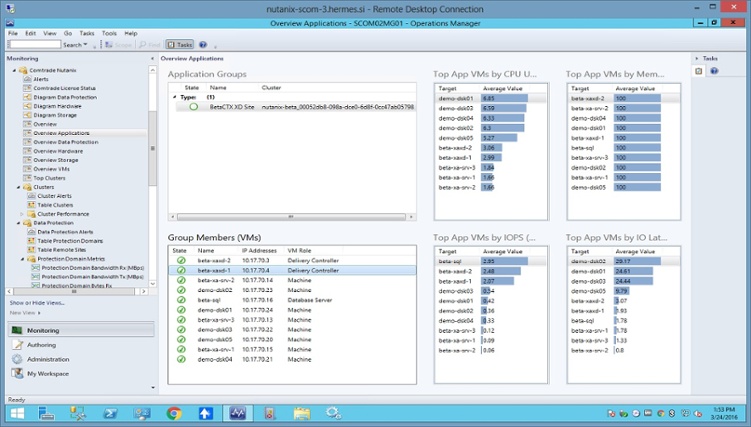751x427 pixels.
Task: Open the Help menu
Action: (x=131, y=34)
